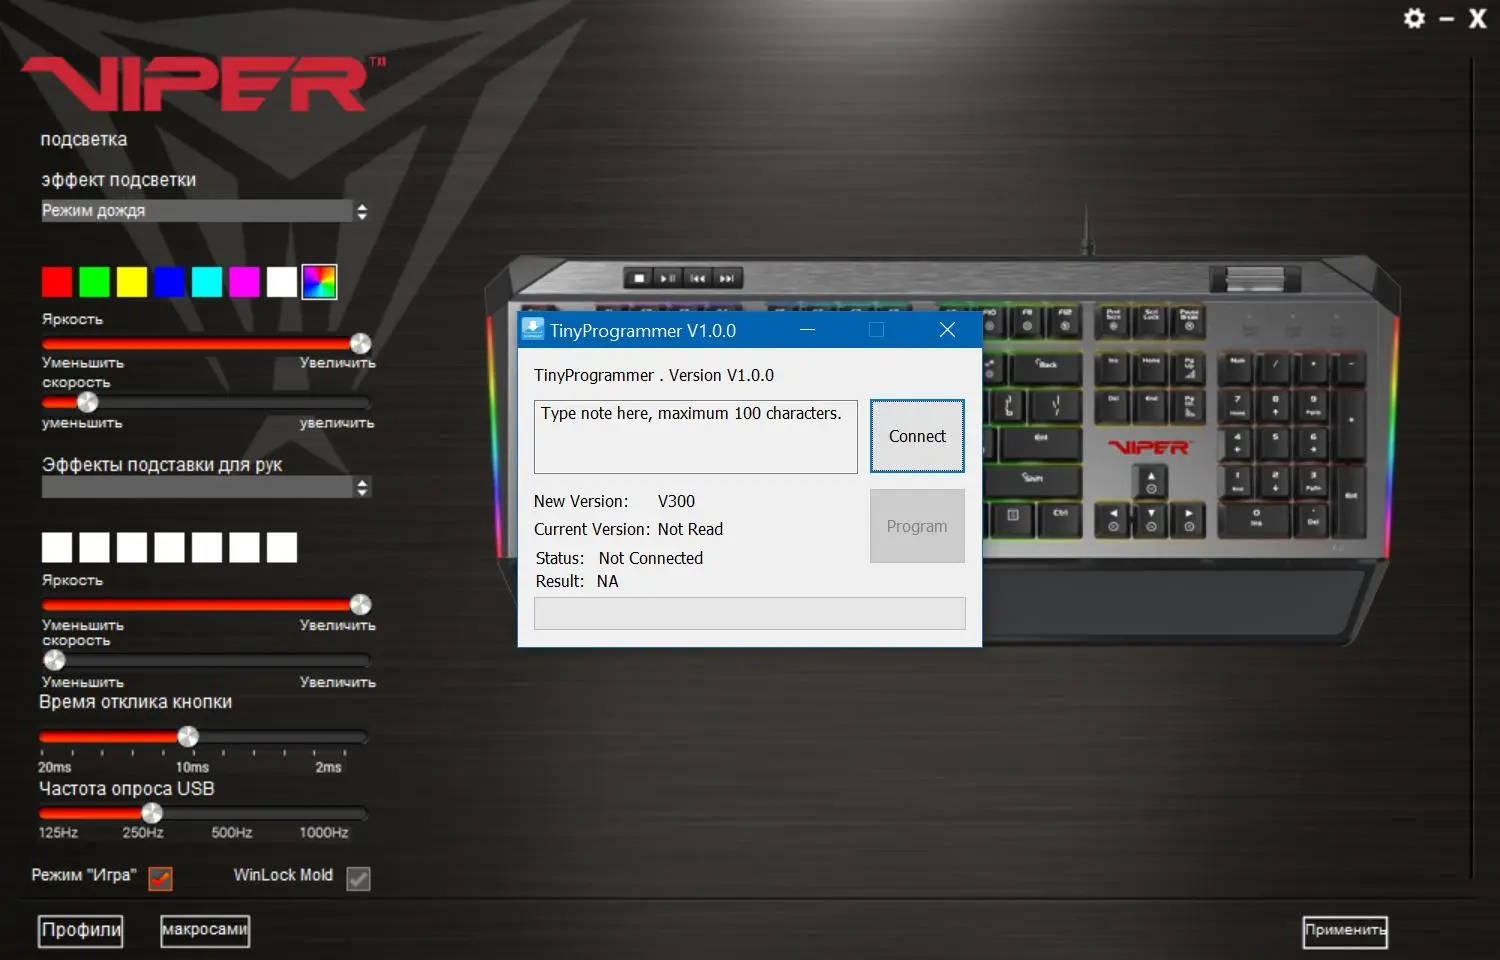
Task: Select the white color swatch in backlight row
Action: (x=282, y=282)
